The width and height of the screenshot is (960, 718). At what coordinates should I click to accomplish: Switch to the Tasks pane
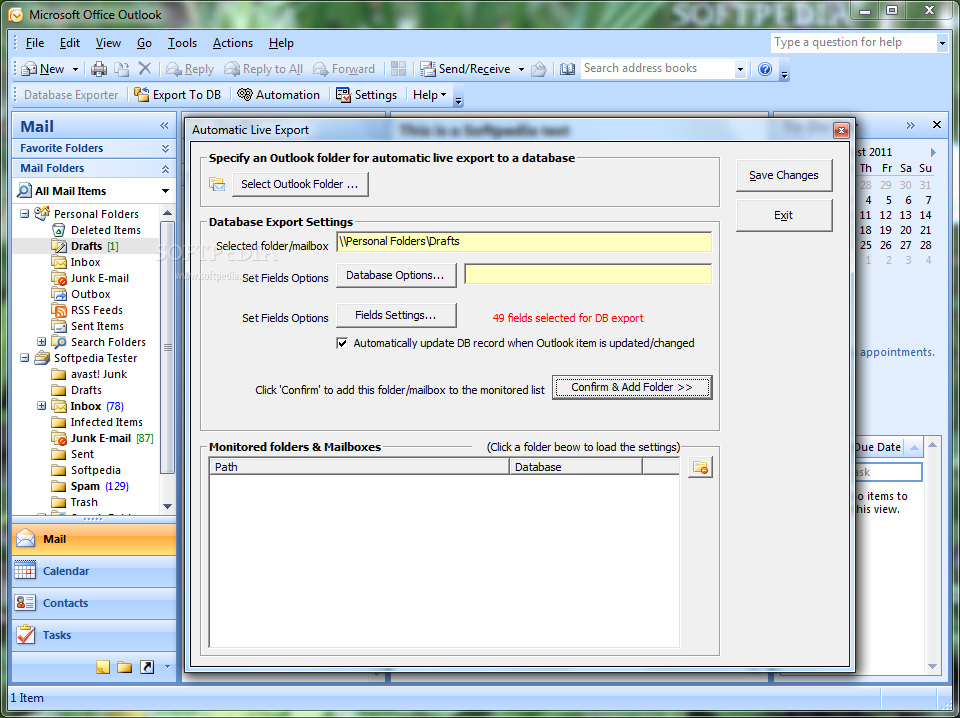[x=94, y=635]
